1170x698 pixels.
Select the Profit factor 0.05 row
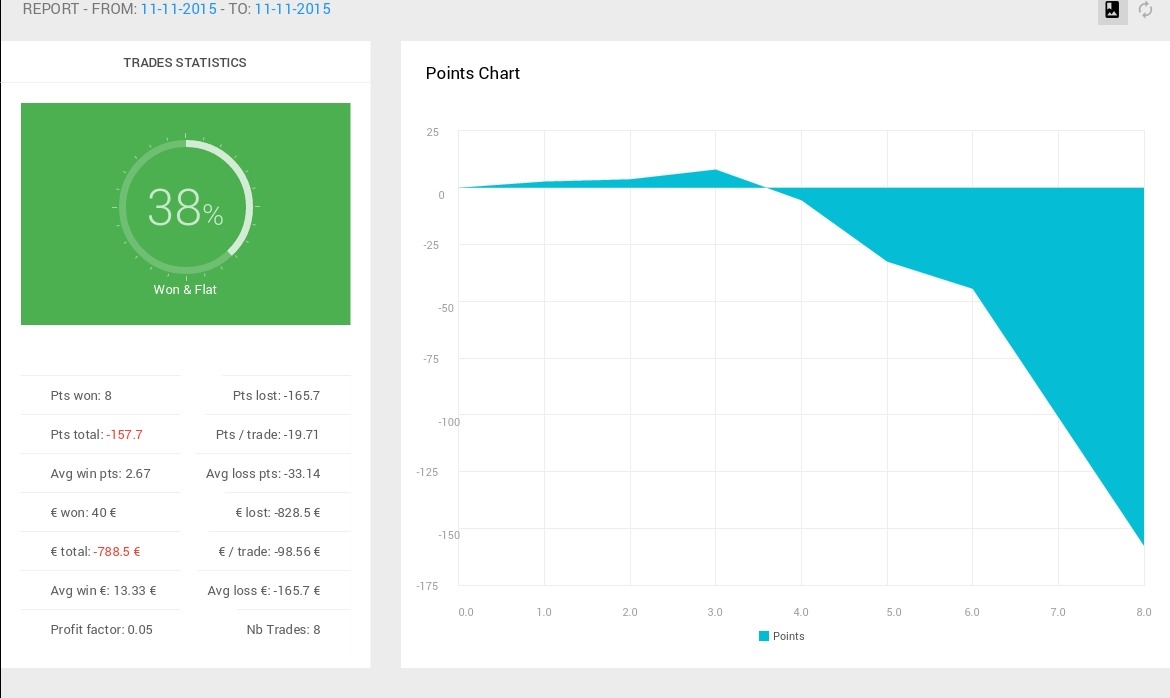[101, 629]
